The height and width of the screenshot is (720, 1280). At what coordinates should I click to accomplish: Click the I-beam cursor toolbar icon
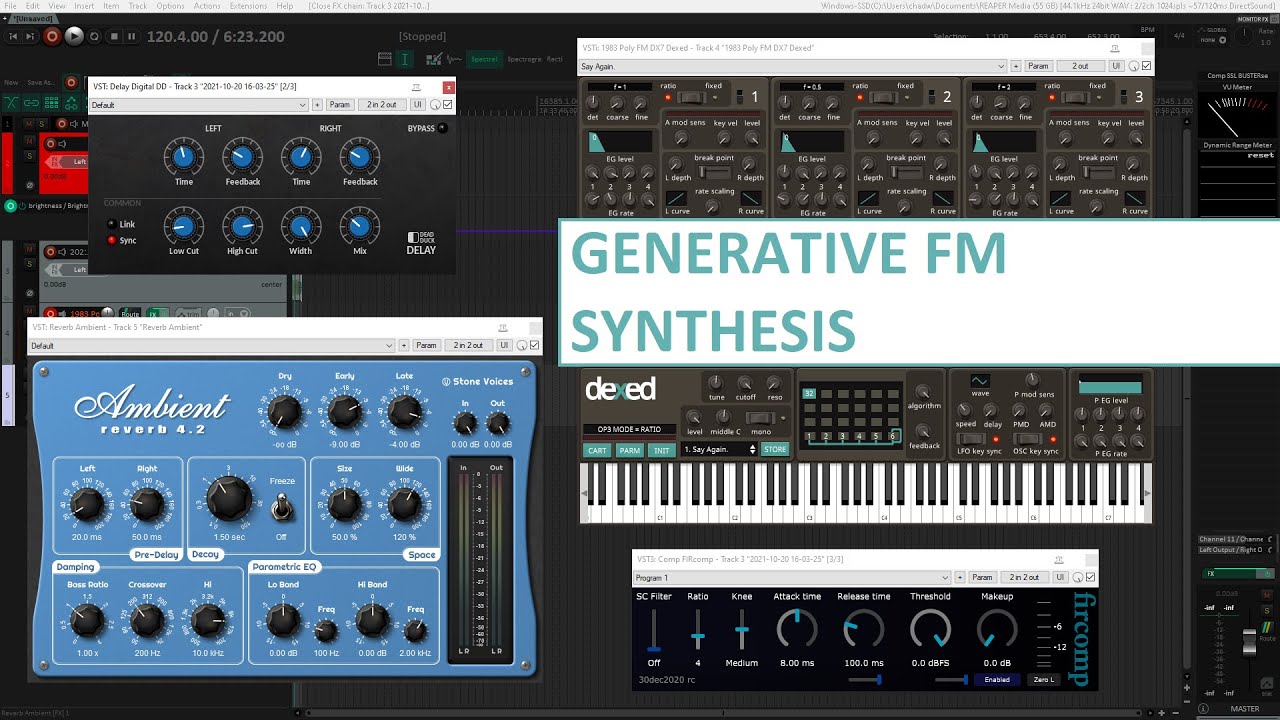pos(405,59)
